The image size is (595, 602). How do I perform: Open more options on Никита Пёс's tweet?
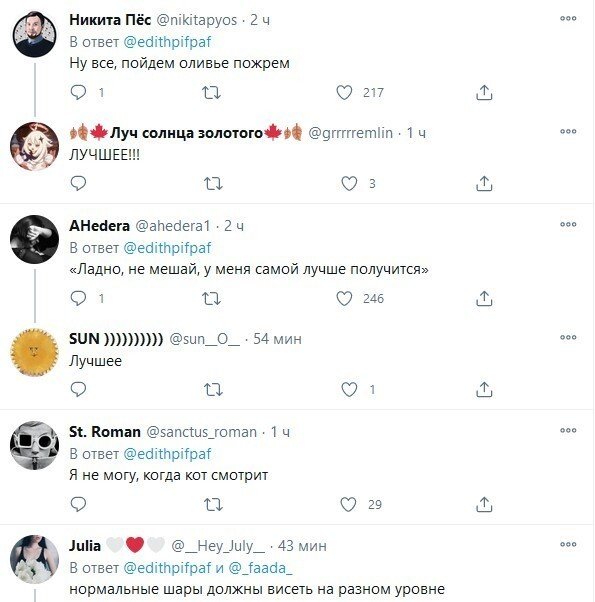coord(568,18)
